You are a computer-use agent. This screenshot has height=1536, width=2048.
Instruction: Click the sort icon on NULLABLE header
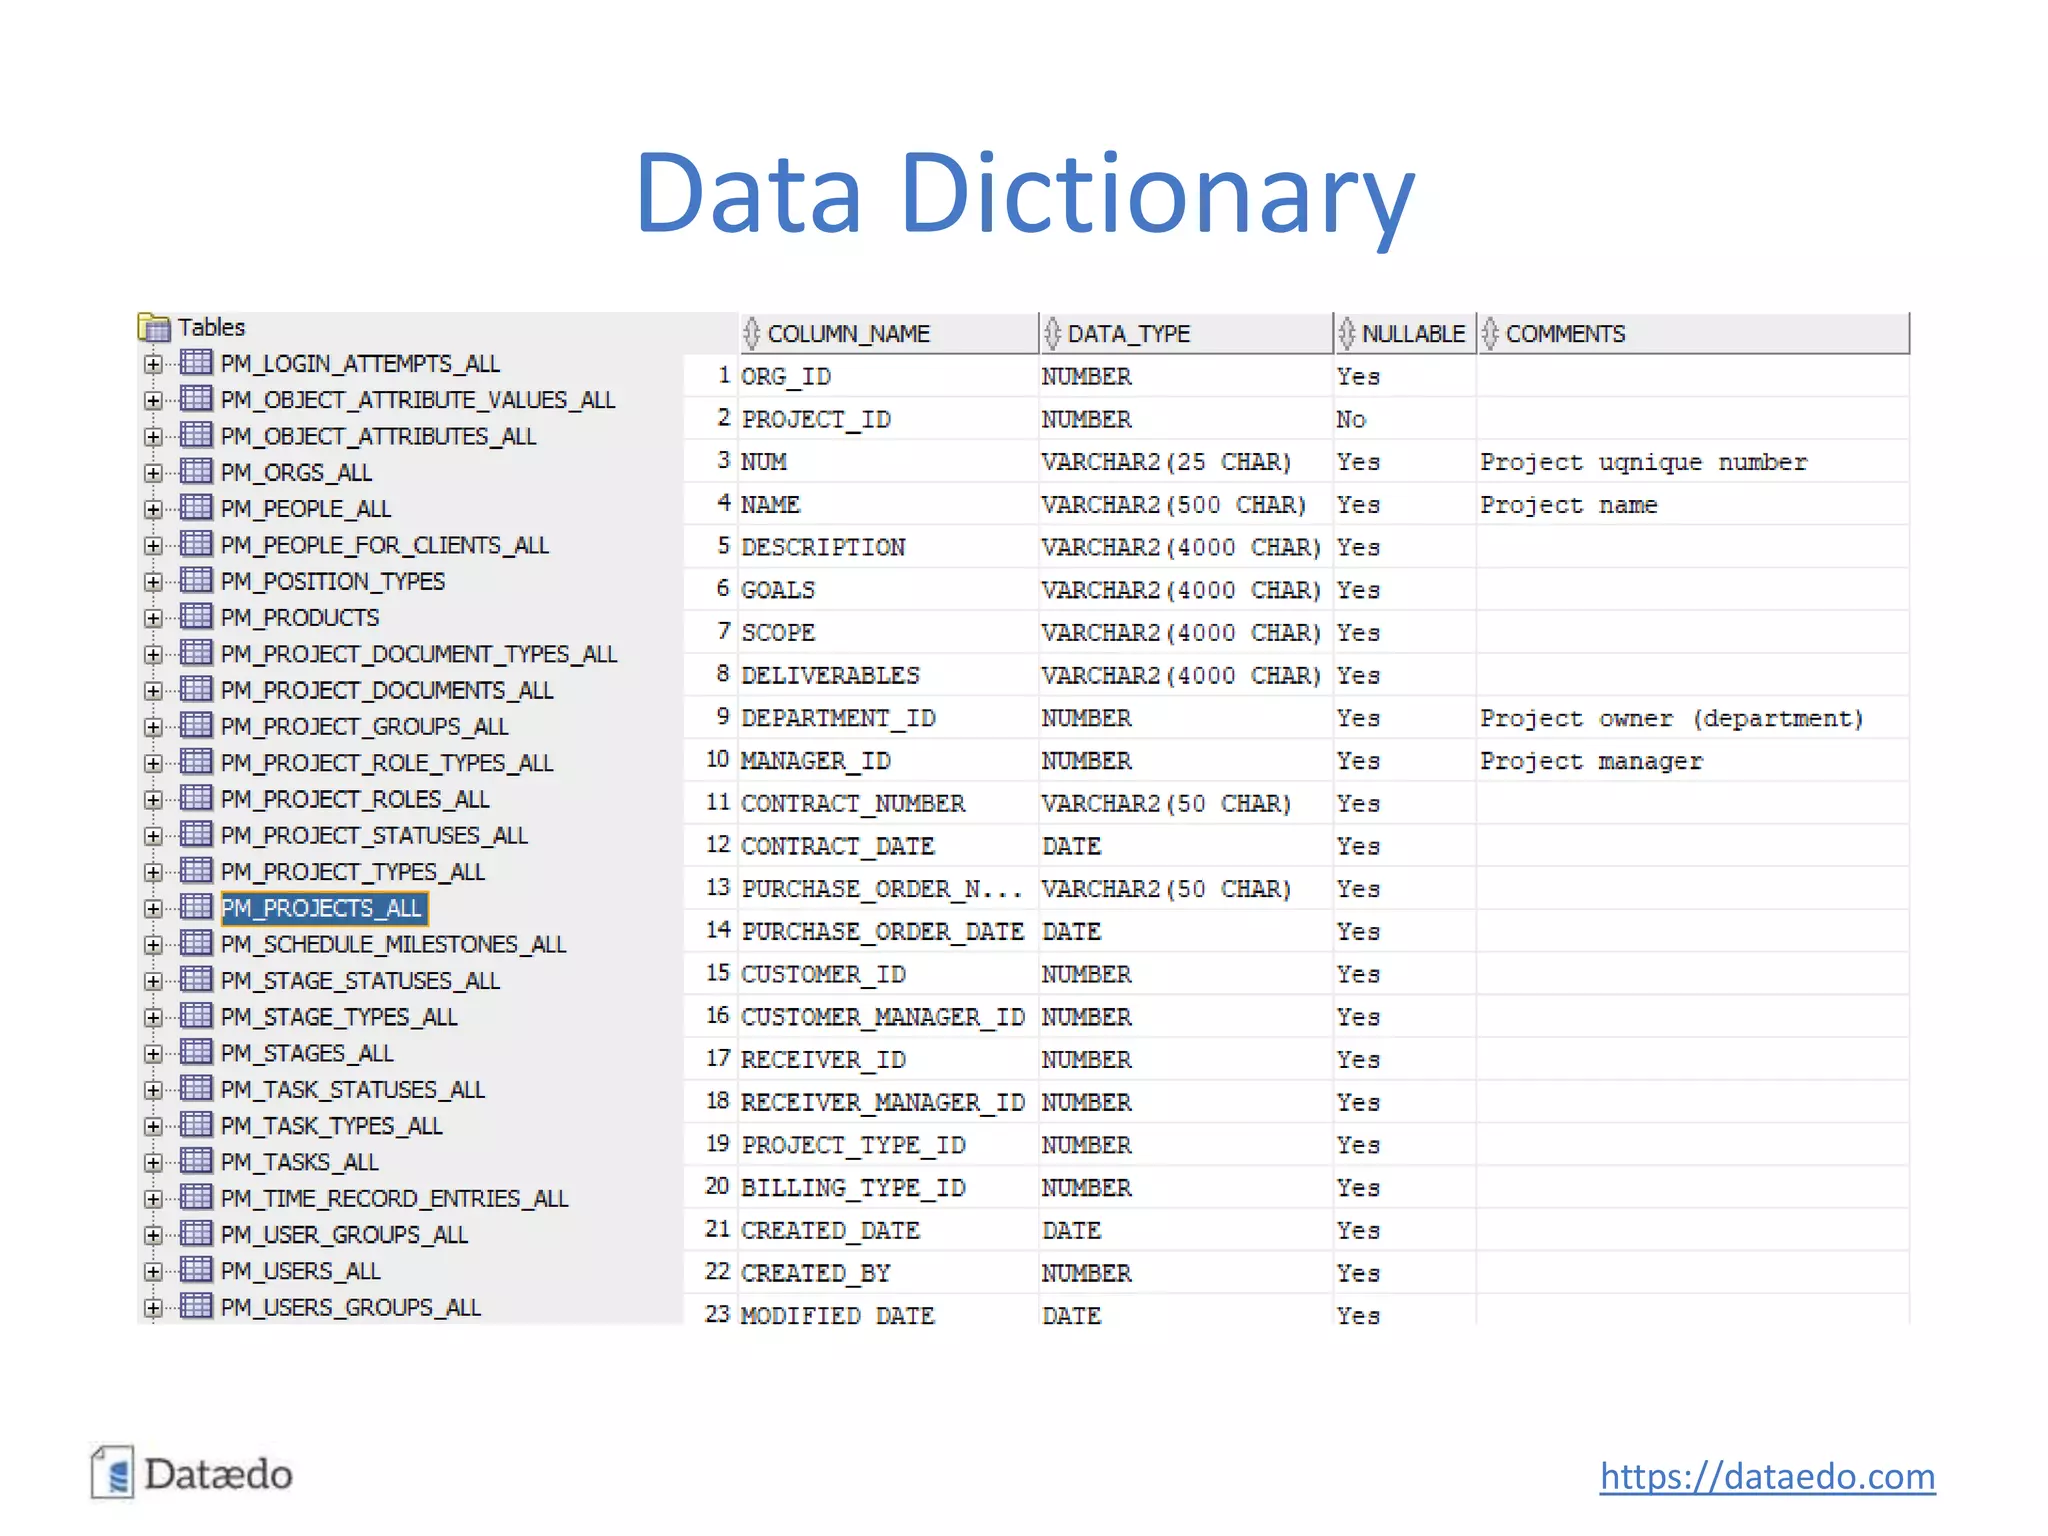pos(1347,333)
